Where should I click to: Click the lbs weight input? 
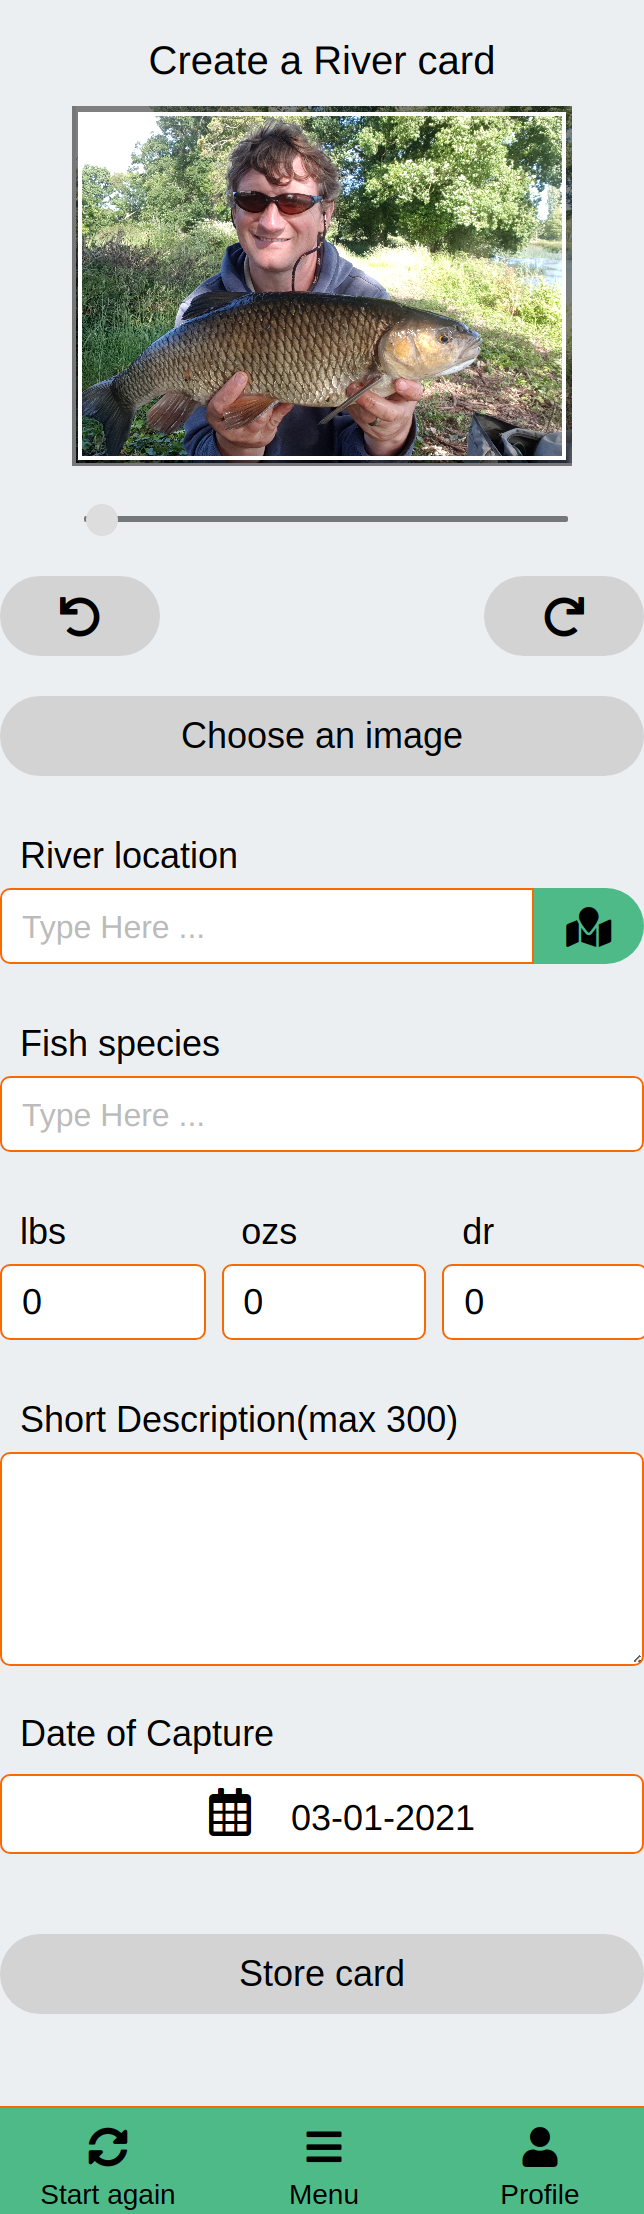103,1302
